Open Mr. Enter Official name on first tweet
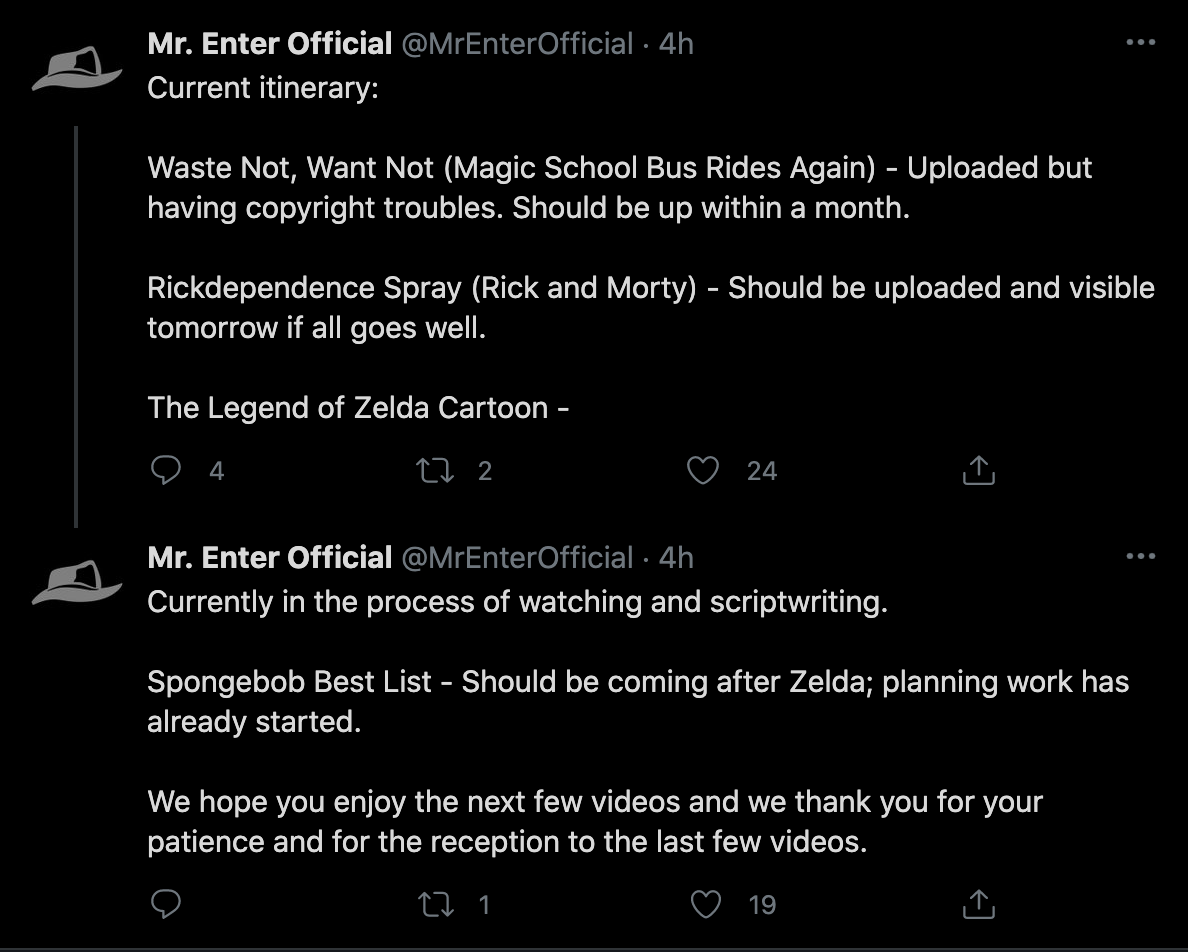 tap(269, 44)
